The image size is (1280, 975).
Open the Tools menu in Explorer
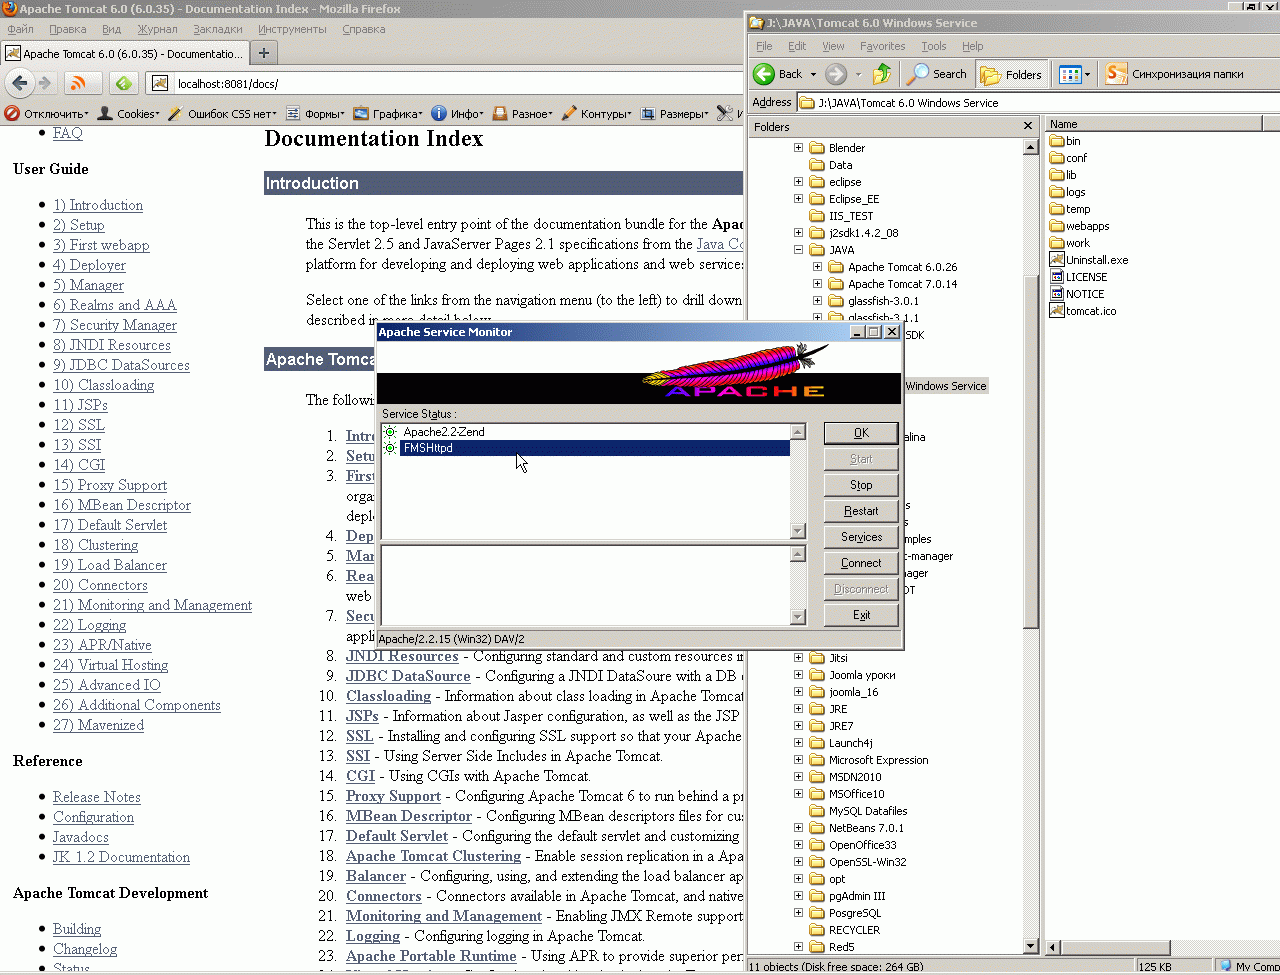(934, 46)
